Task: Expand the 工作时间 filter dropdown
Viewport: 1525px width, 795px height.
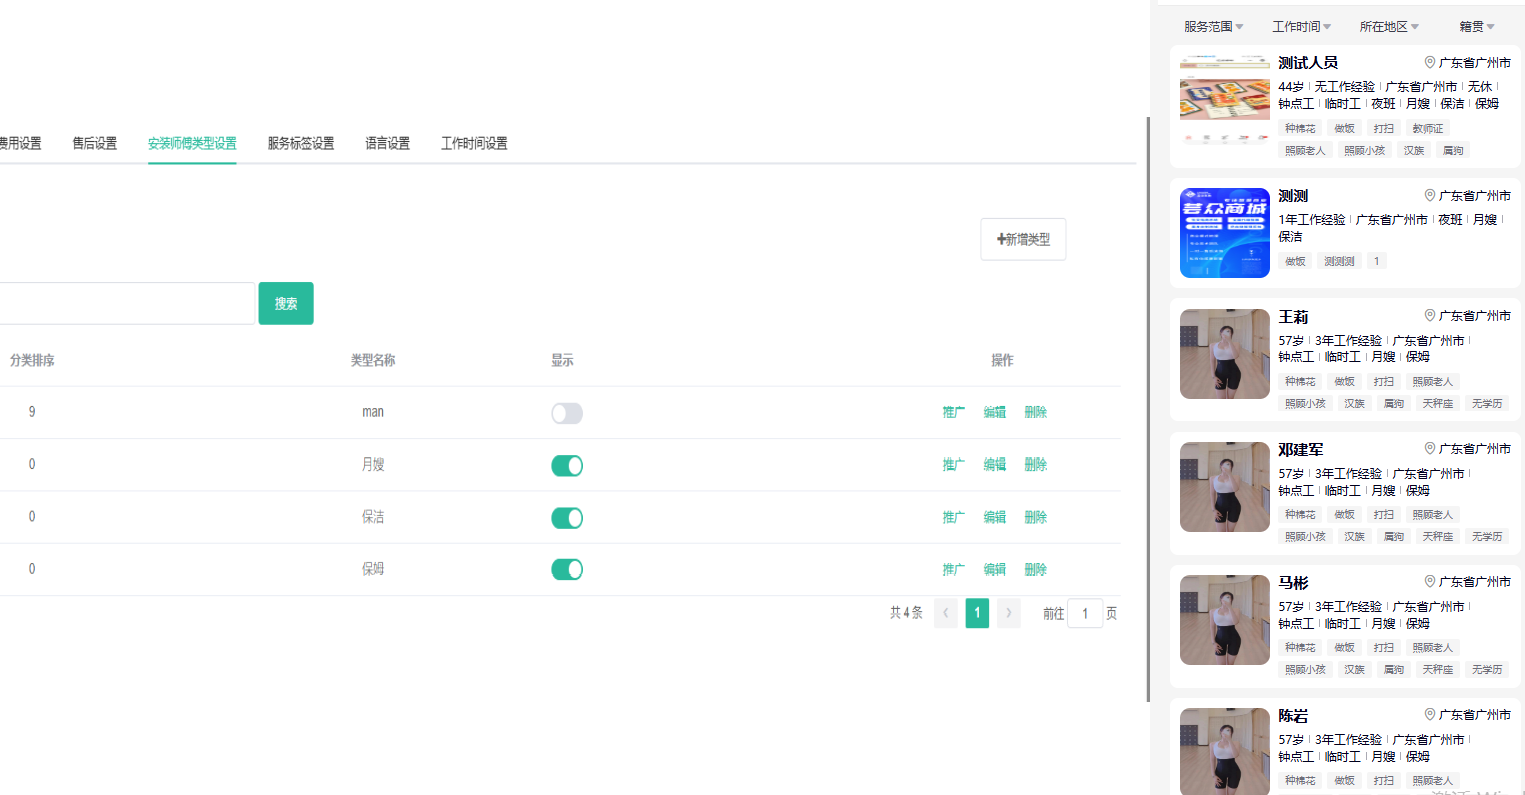Action: 1302,27
